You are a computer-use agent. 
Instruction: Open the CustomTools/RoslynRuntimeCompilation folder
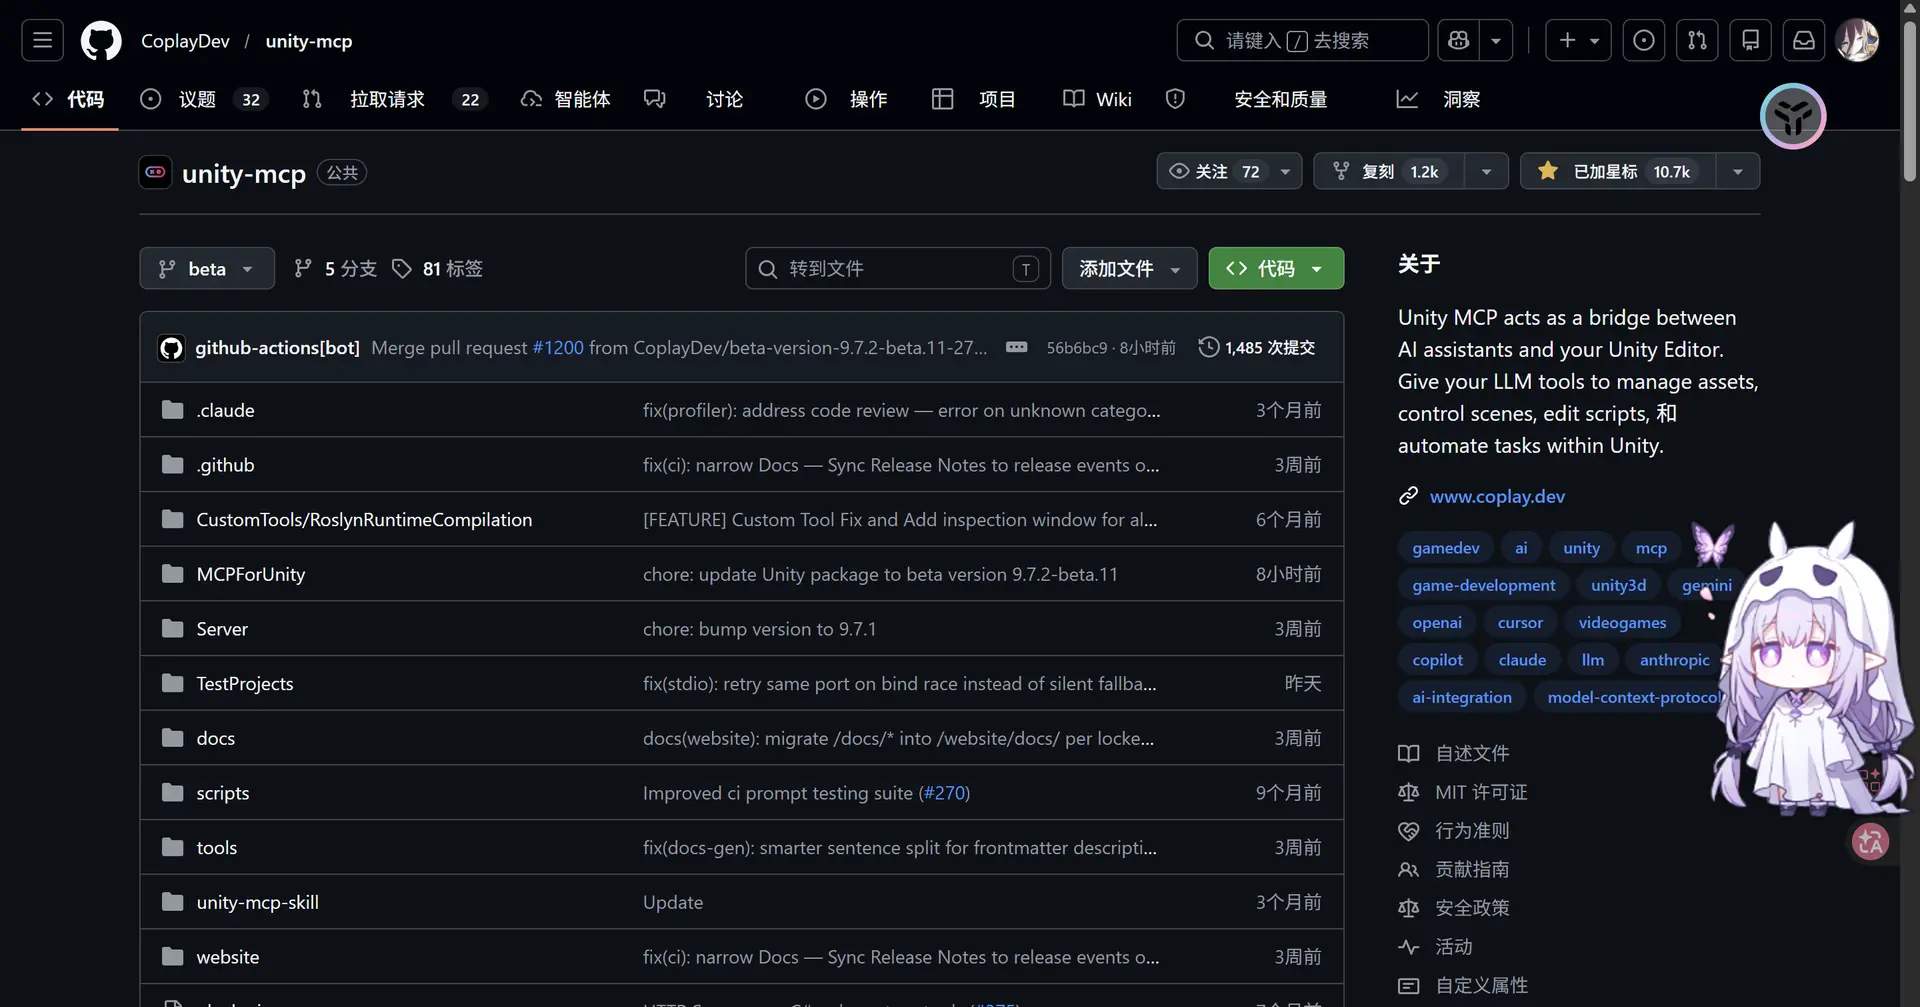click(364, 519)
